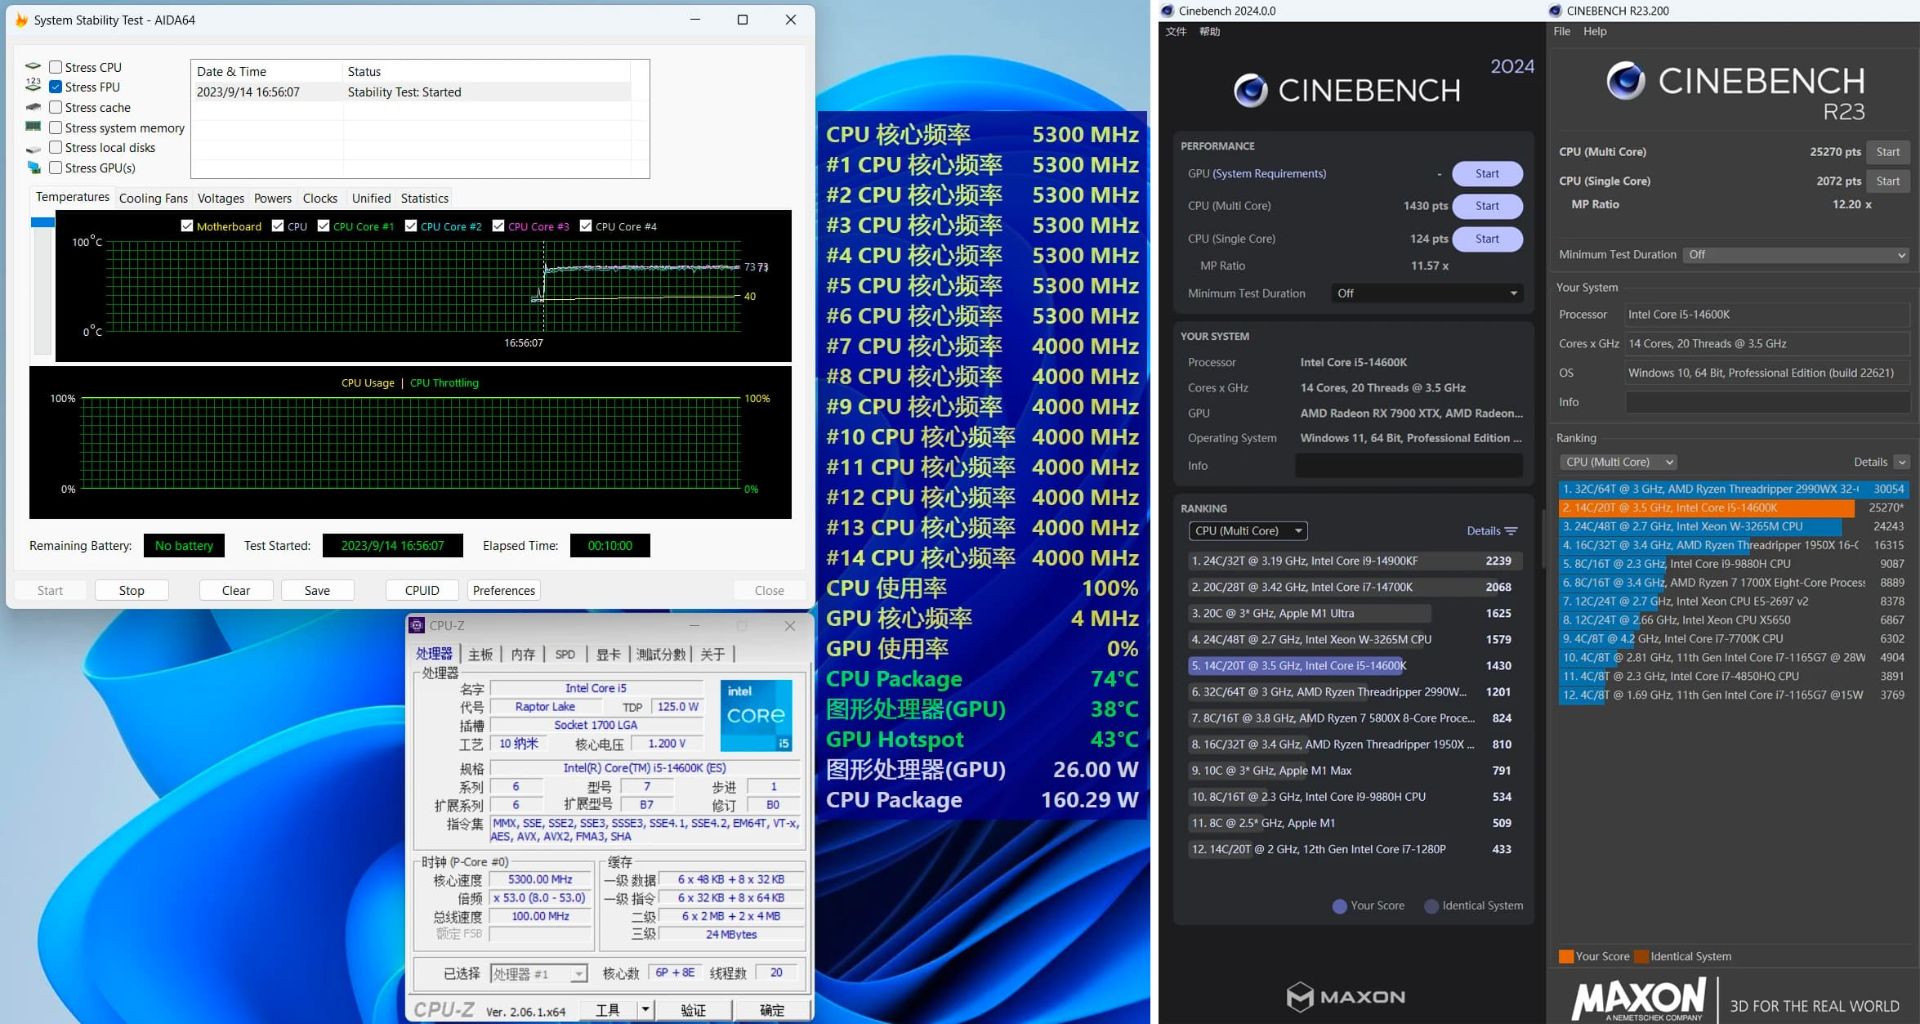The width and height of the screenshot is (1920, 1024).
Task: Click the Cinebench 2024 logo icon
Action: (x=1251, y=90)
